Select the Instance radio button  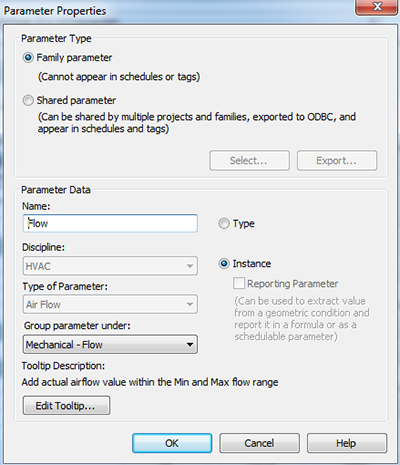[x=224, y=264]
